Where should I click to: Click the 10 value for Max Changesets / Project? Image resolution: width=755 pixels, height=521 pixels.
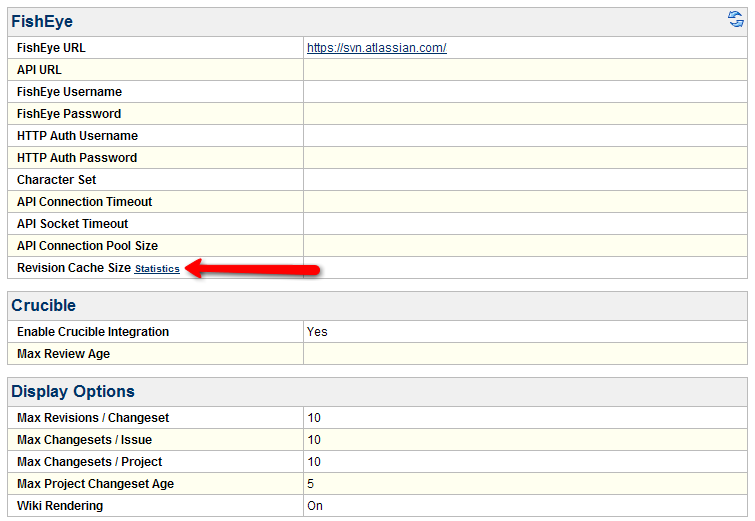point(314,462)
